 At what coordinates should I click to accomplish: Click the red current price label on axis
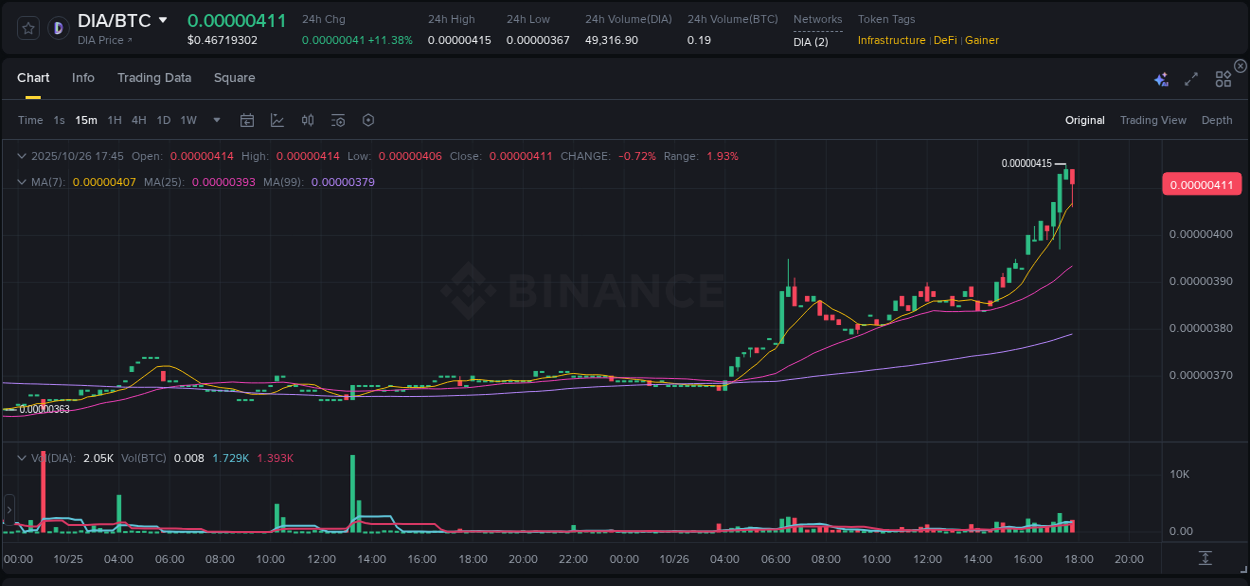click(1202, 184)
